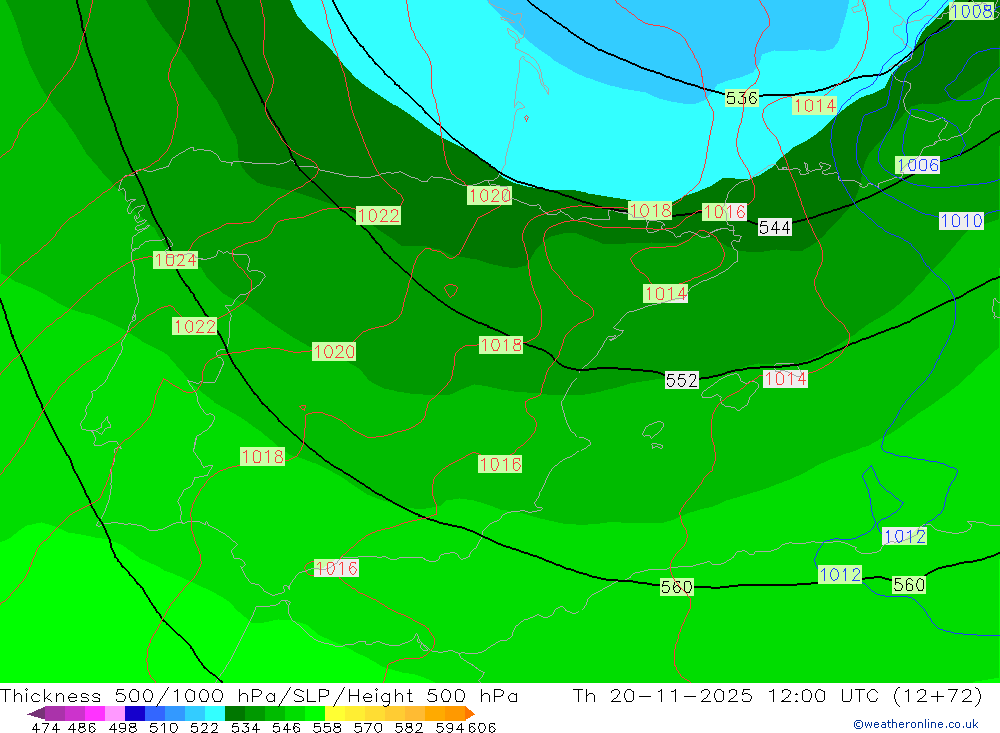This screenshot has height=733, width=1000.
Task: Click the 544 height contour label
Action: point(774,227)
